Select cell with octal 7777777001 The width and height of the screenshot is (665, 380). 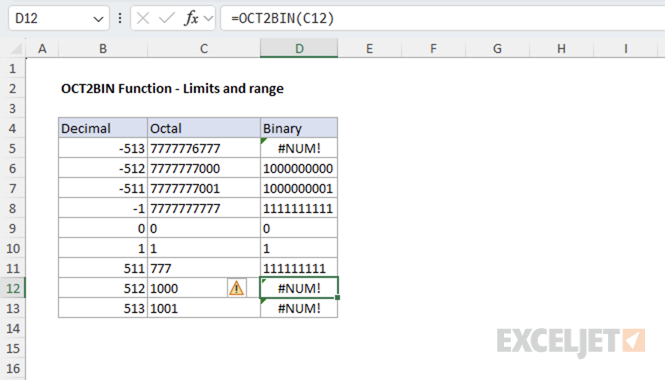click(x=204, y=188)
